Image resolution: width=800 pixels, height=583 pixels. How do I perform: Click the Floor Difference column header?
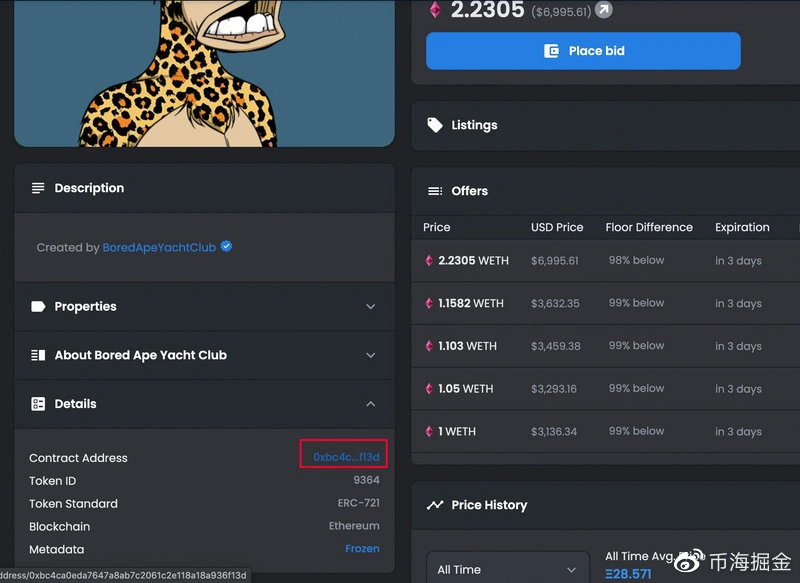[649, 227]
